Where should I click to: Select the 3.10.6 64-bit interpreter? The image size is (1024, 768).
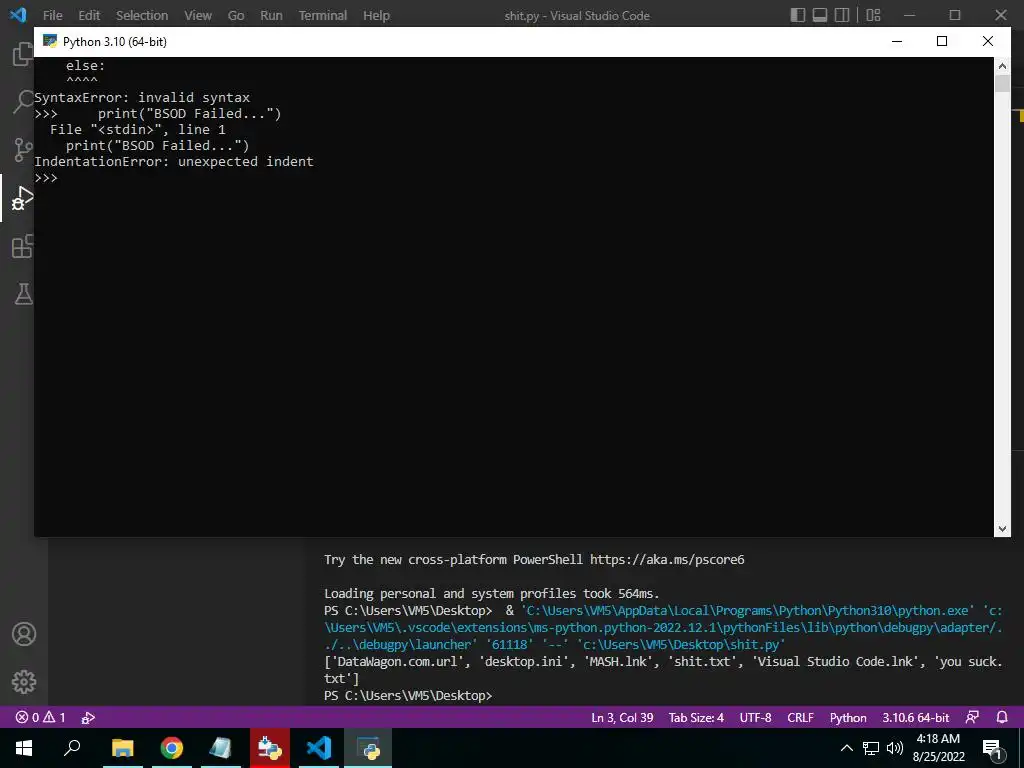(916, 717)
